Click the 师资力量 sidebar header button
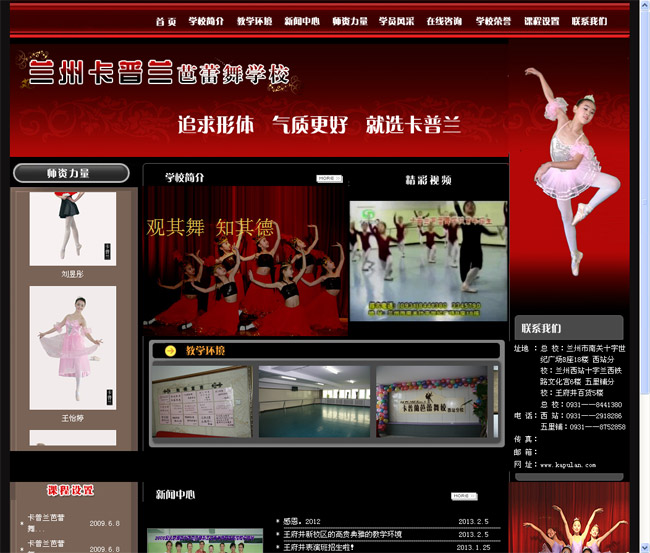This screenshot has height=553, width=650. pyautogui.click(x=71, y=174)
